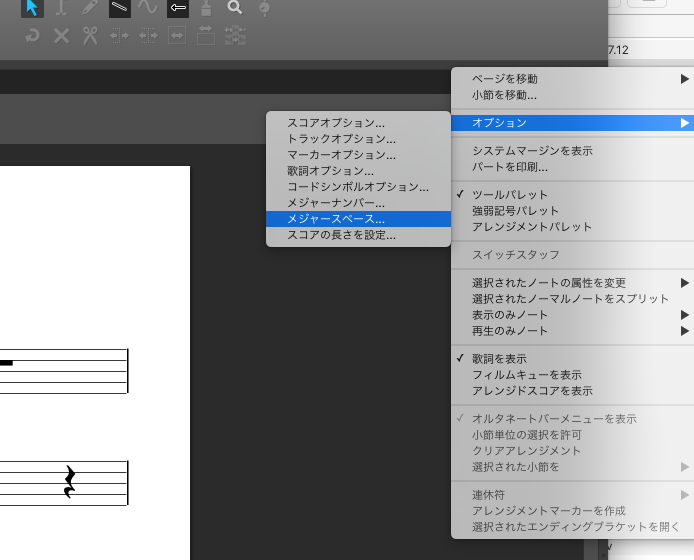Click the whole rest in upper staff
The height and width of the screenshot is (560, 694).
(6, 363)
